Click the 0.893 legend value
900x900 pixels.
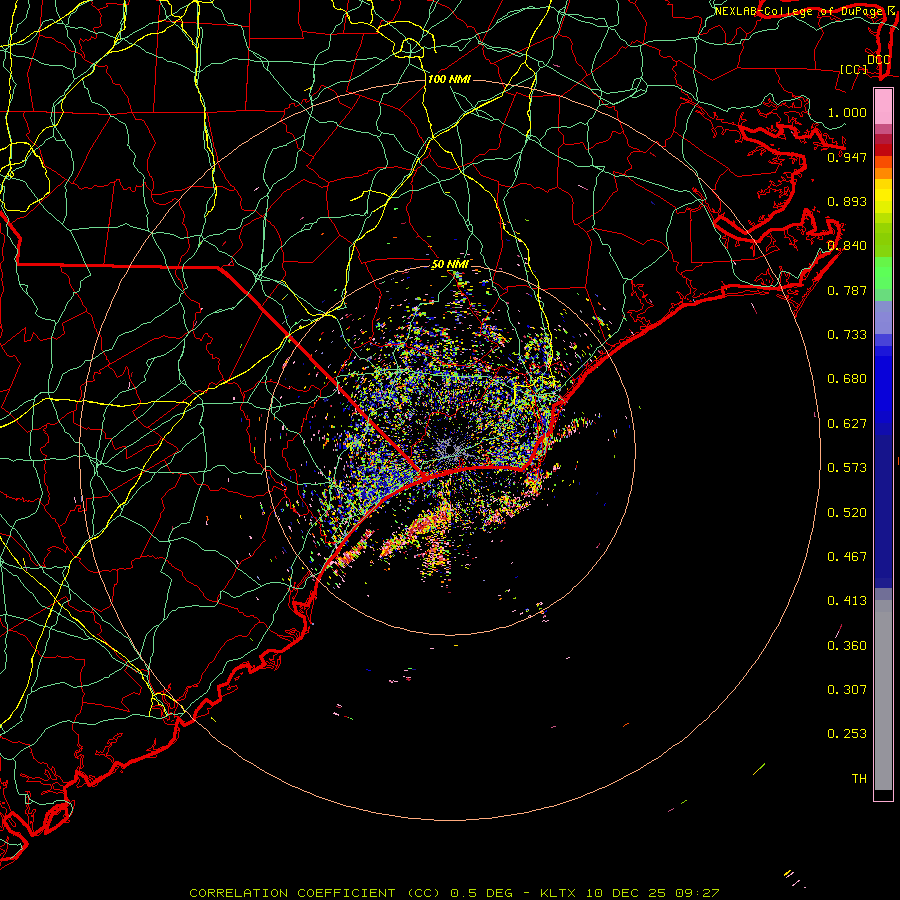(847, 201)
